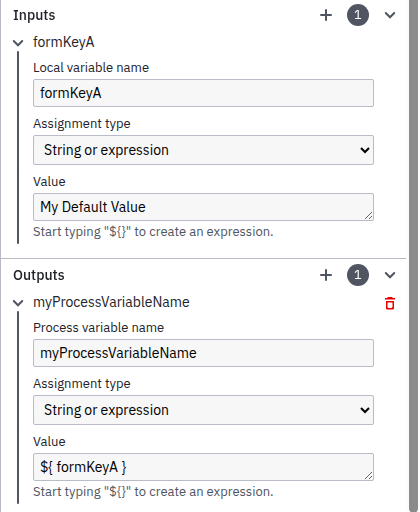Click the ${ formKeyA } value field
The image size is (420, 512).
[203, 467]
